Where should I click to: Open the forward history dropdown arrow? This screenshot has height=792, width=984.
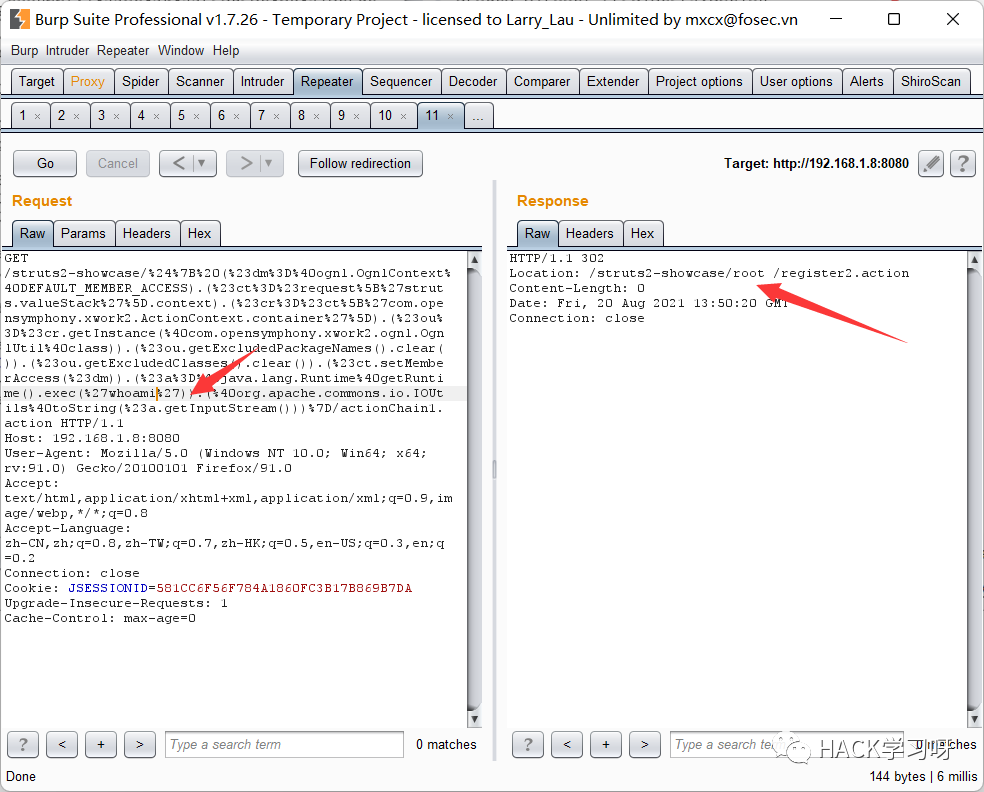point(269,164)
